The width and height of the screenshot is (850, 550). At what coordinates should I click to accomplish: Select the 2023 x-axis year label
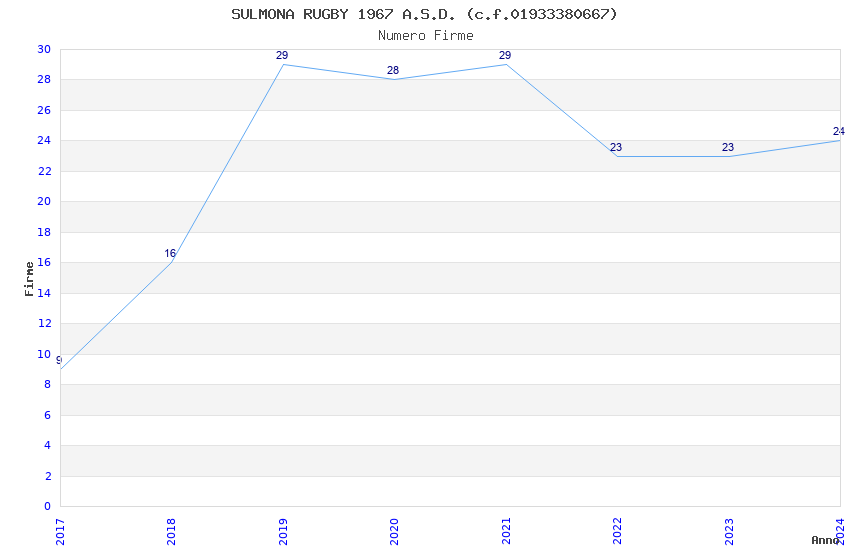point(729,532)
